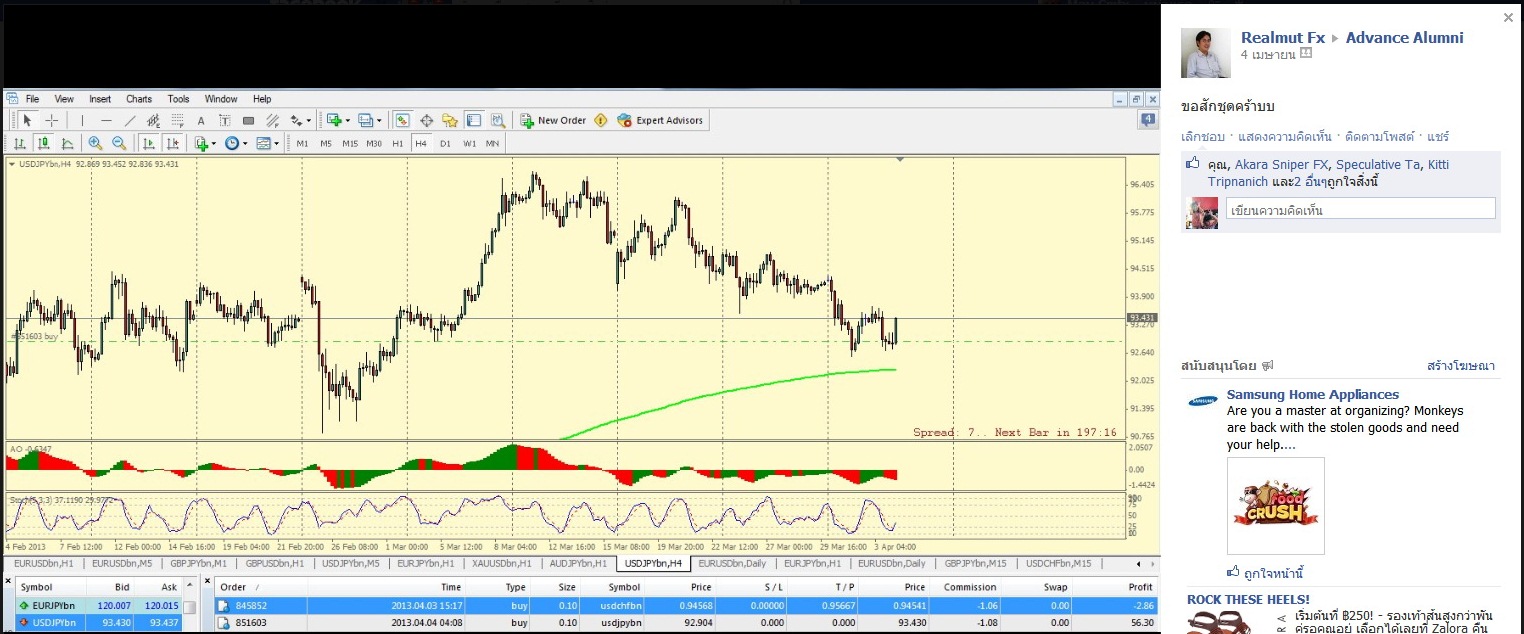Toggle chart Auto Scroll
This screenshot has height=634, width=1524.
coord(148,143)
